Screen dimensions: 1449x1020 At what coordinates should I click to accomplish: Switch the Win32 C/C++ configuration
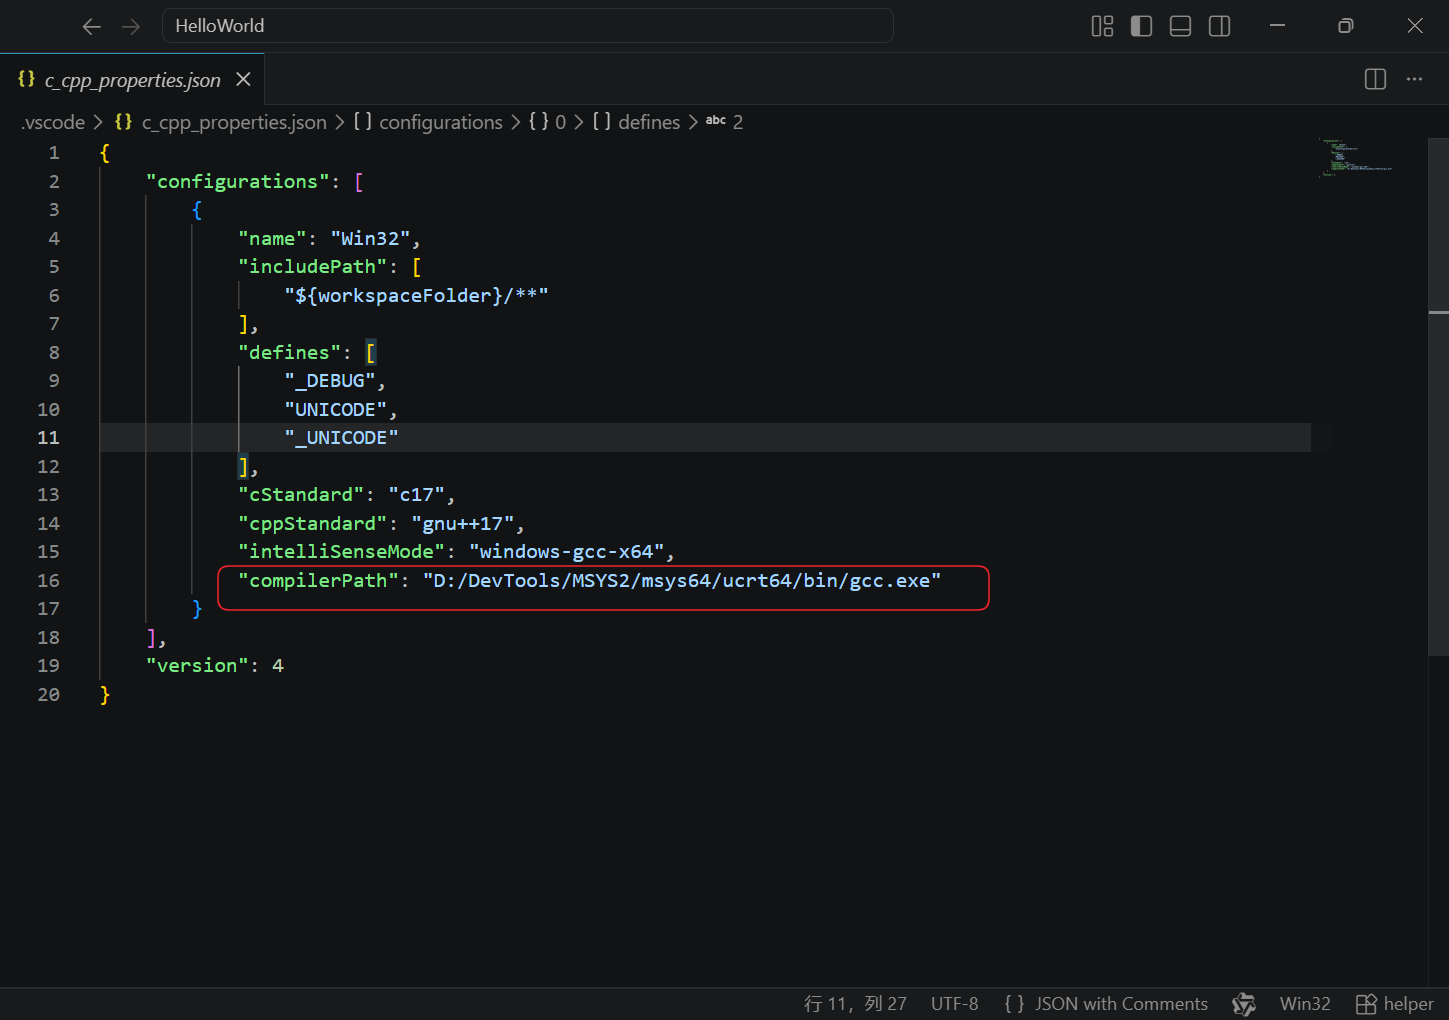[x=1305, y=1004]
